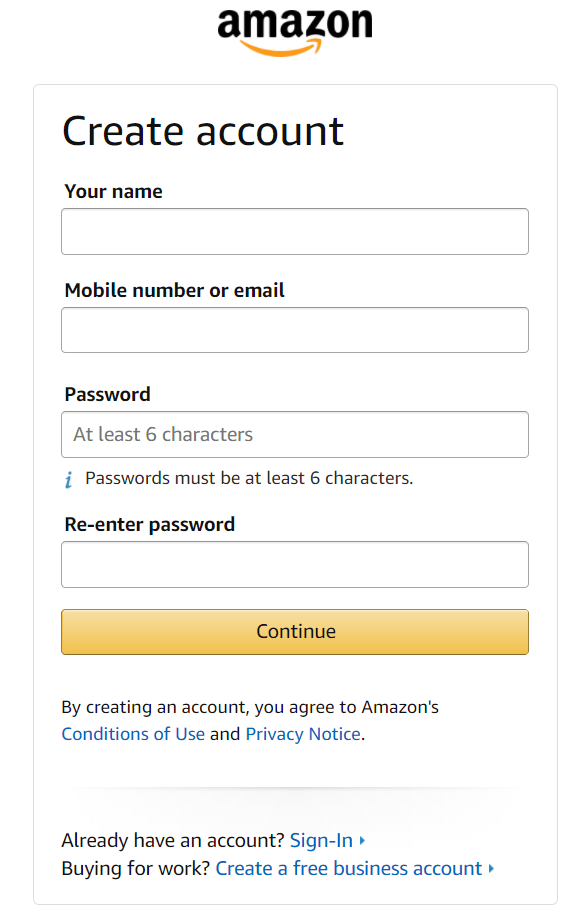Open the Privacy Notice link
This screenshot has height=924, width=582.
[303, 734]
